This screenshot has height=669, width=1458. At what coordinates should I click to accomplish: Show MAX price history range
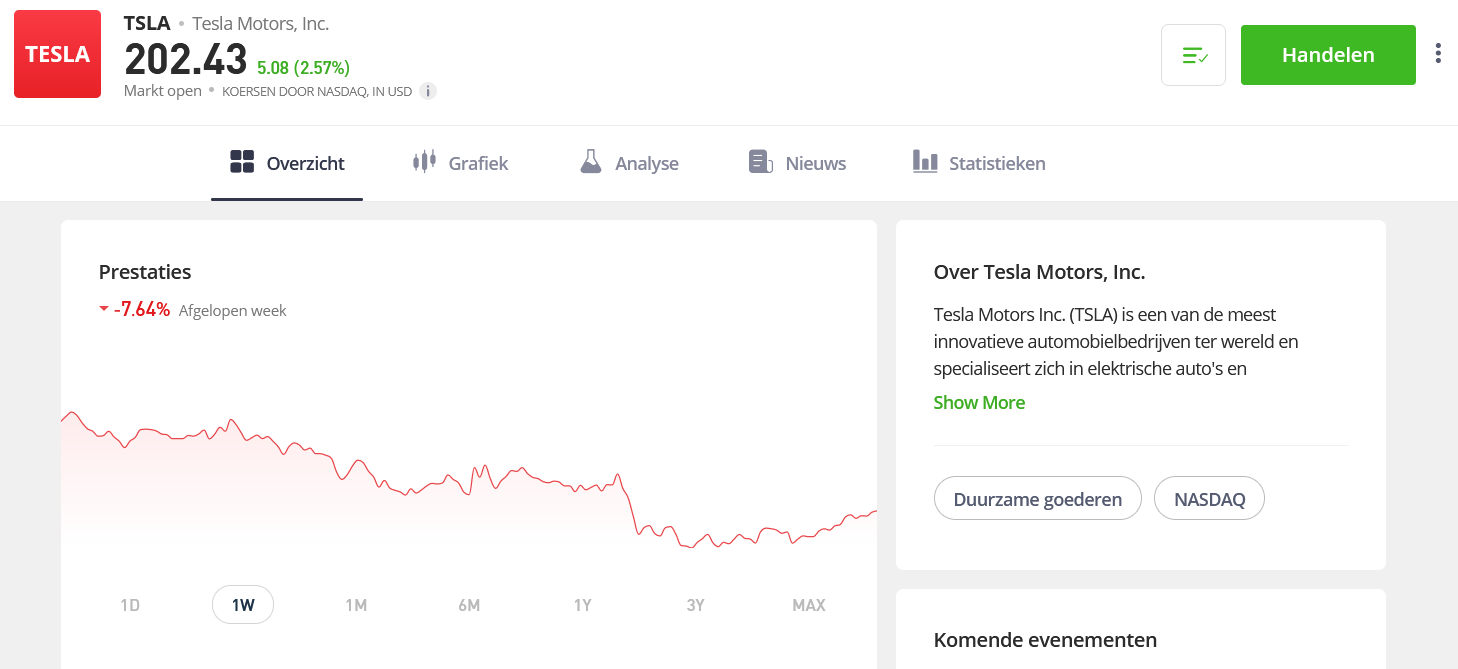809,605
